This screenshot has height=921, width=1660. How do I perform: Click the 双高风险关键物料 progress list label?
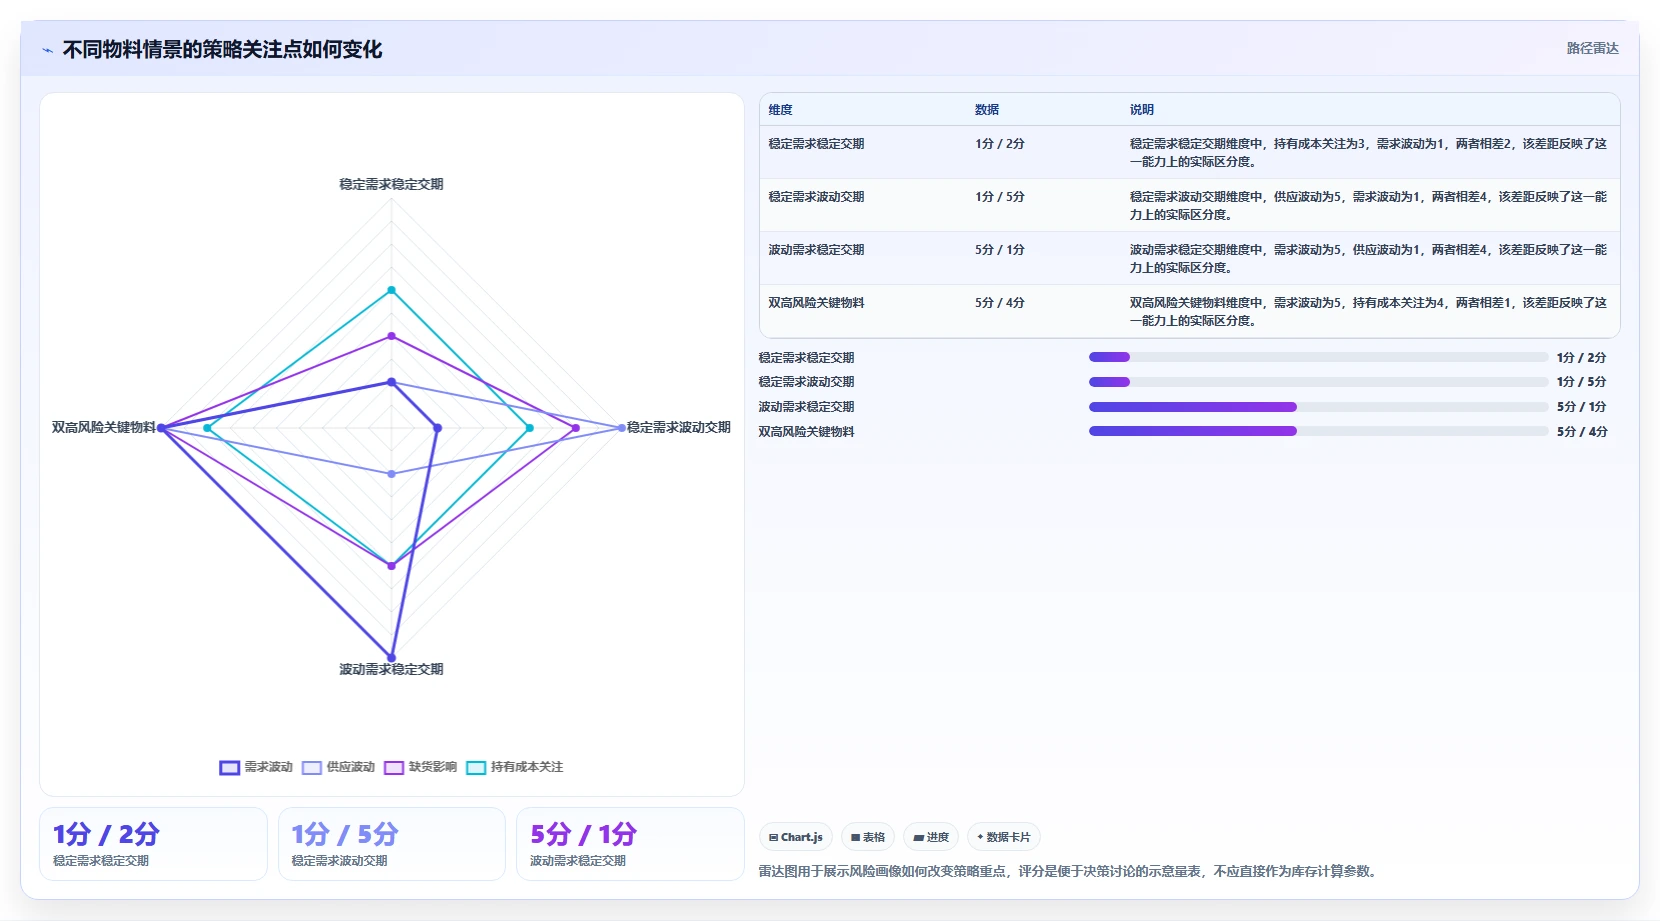(x=806, y=432)
